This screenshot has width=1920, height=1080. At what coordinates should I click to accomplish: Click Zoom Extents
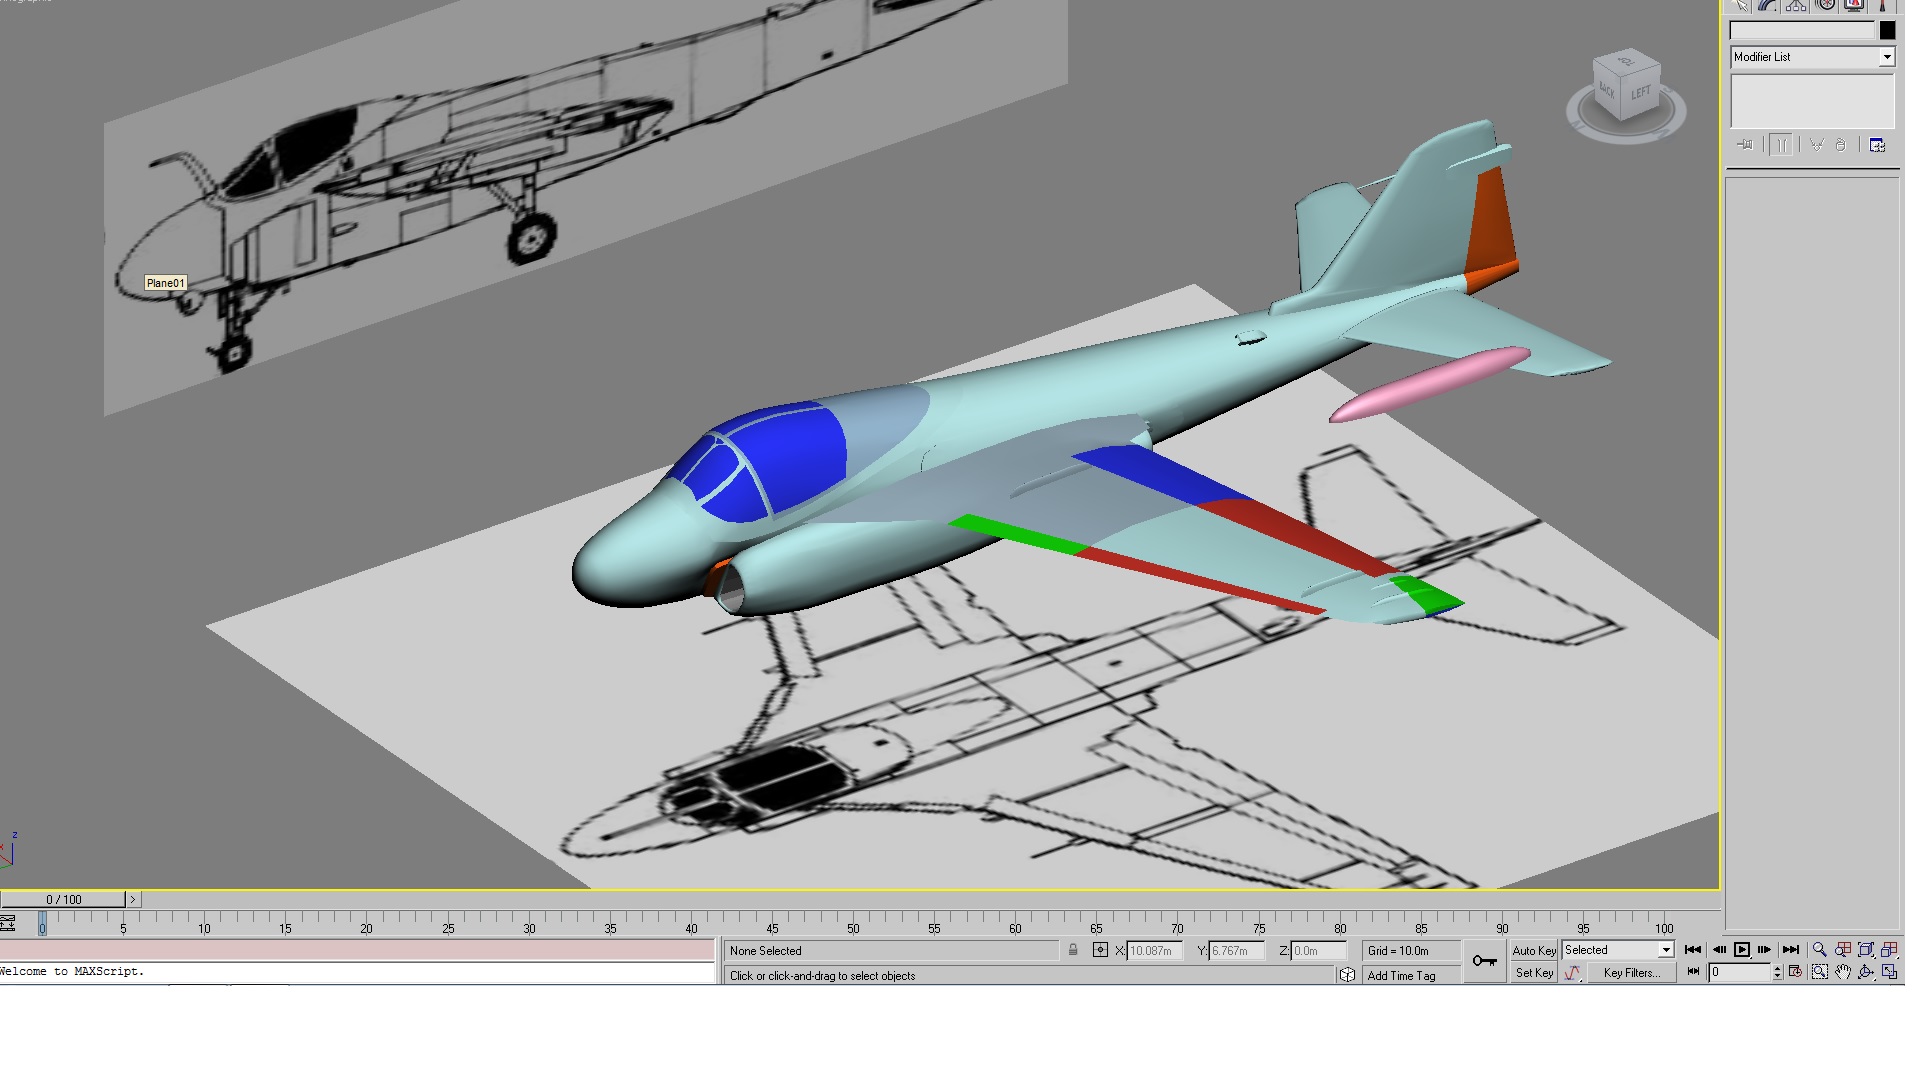(x=1866, y=950)
